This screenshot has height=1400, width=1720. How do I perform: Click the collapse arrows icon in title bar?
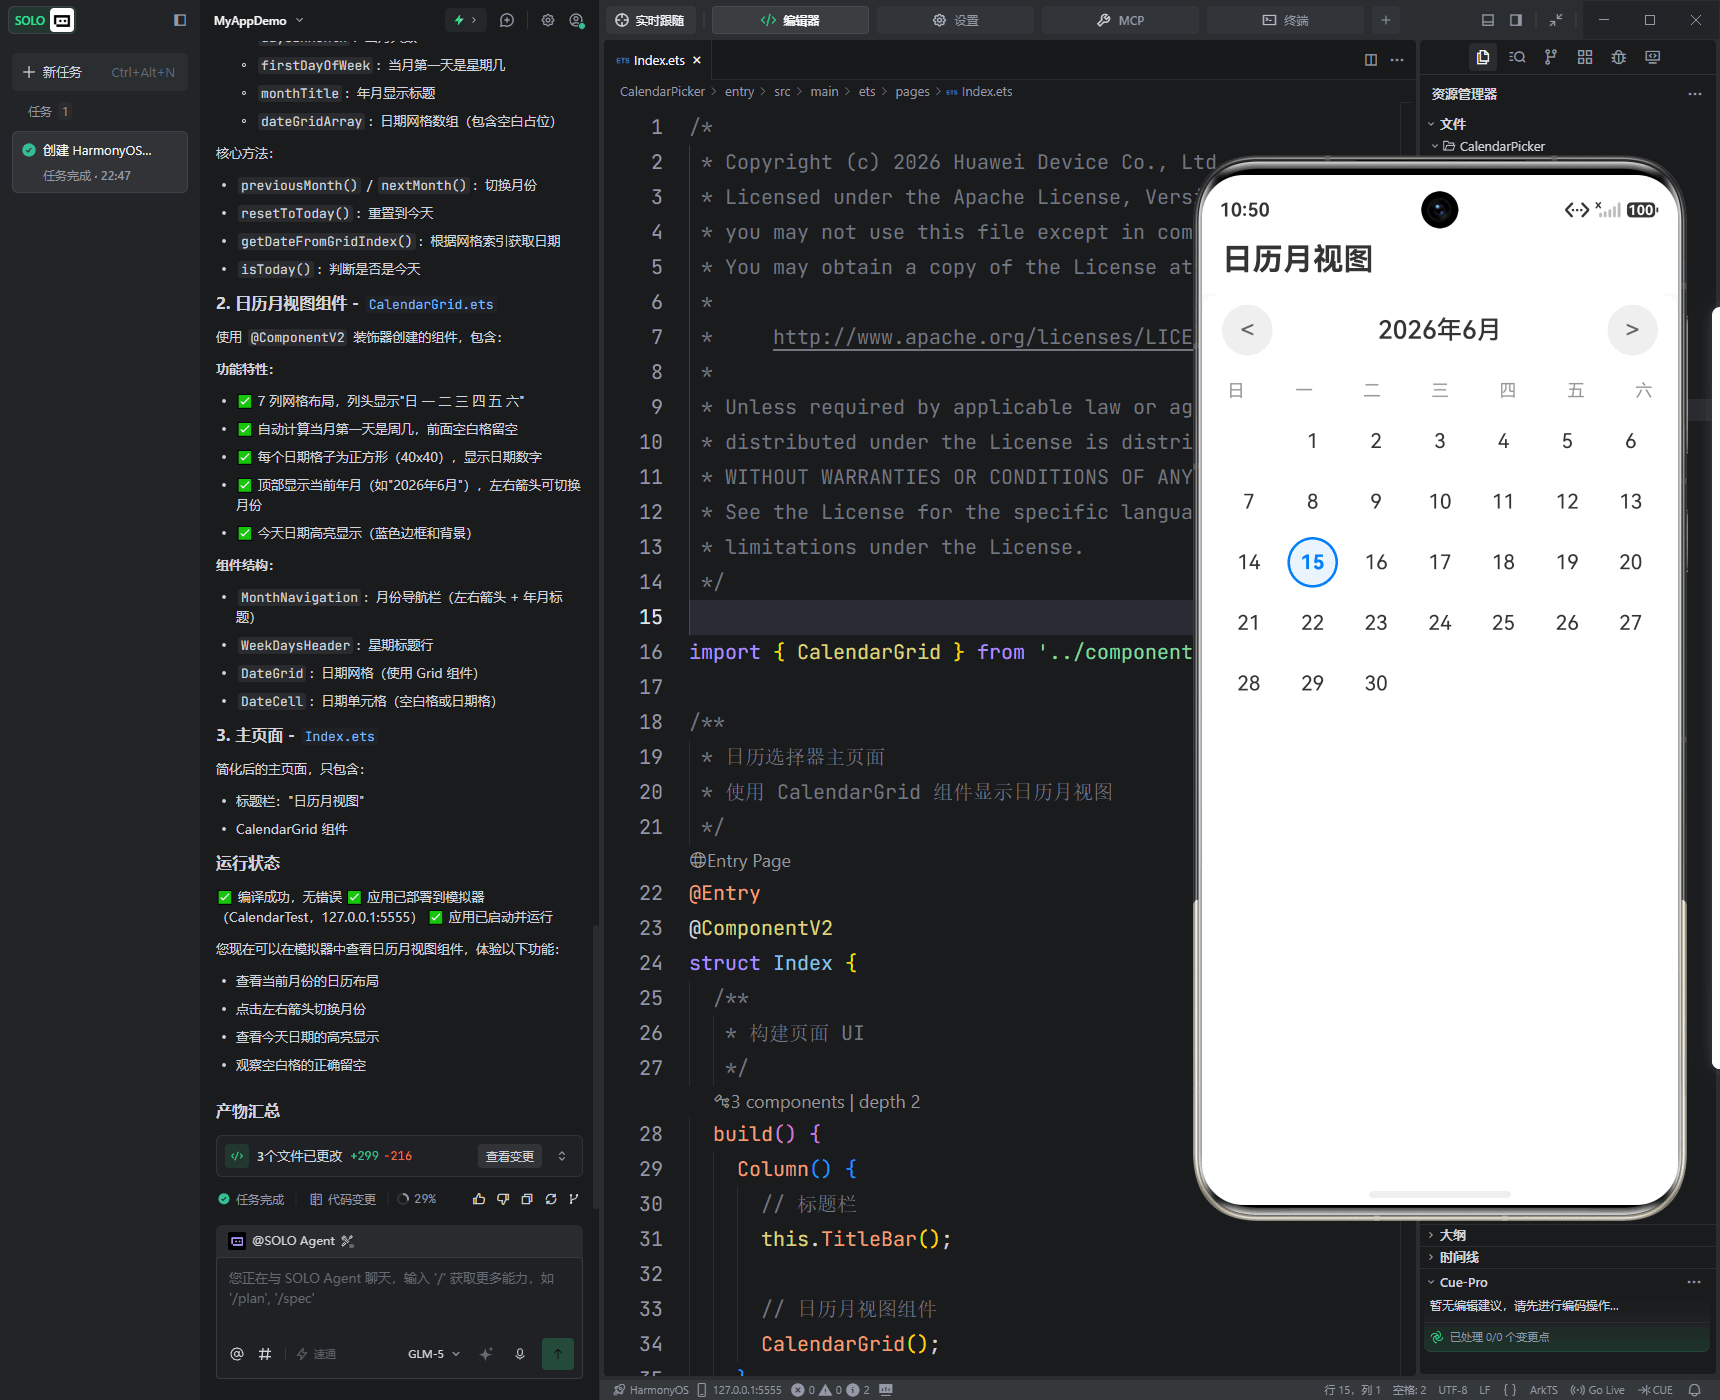coord(1556,20)
